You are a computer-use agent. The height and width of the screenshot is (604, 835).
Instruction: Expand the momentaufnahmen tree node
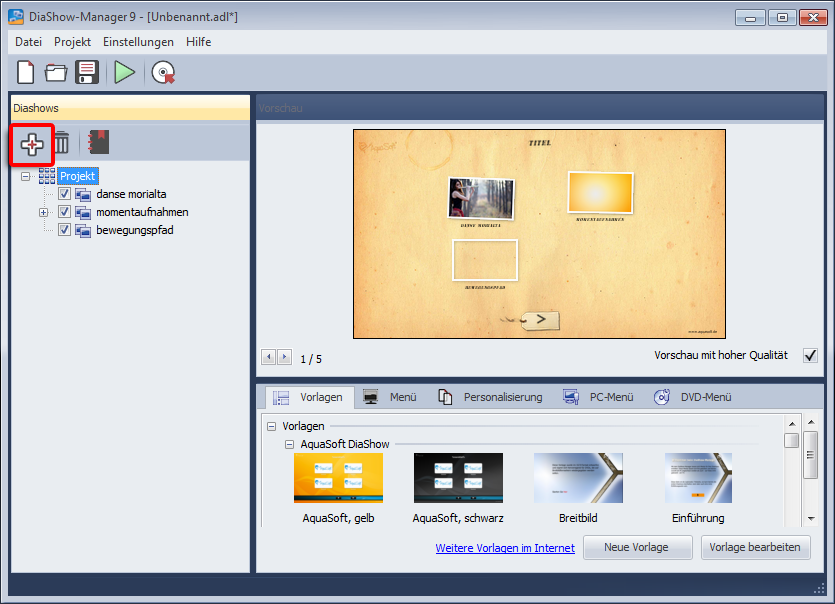[x=44, y=212]
